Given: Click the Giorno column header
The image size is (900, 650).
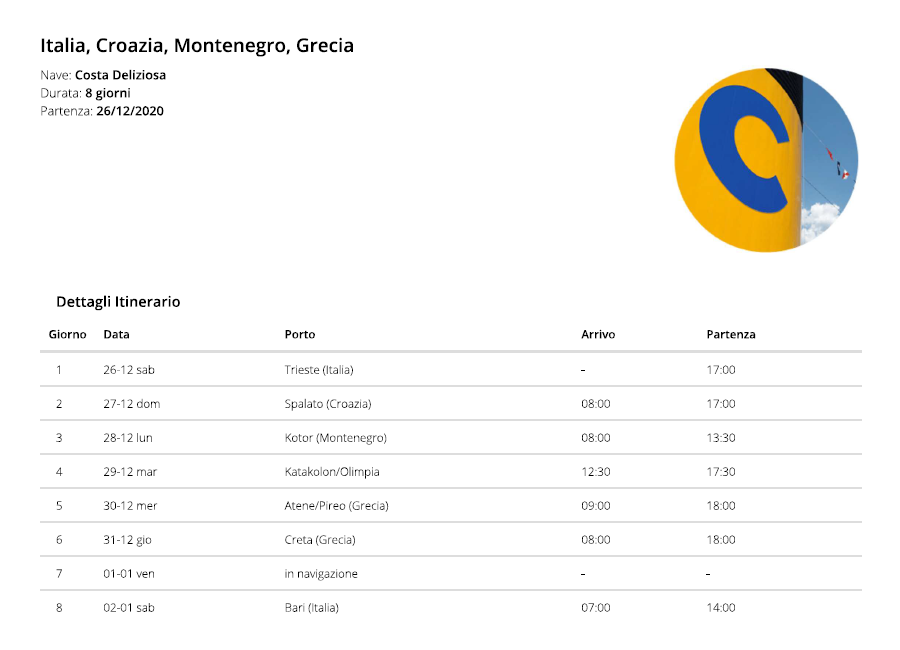Looking at the screenshot, I should [68, 335].
